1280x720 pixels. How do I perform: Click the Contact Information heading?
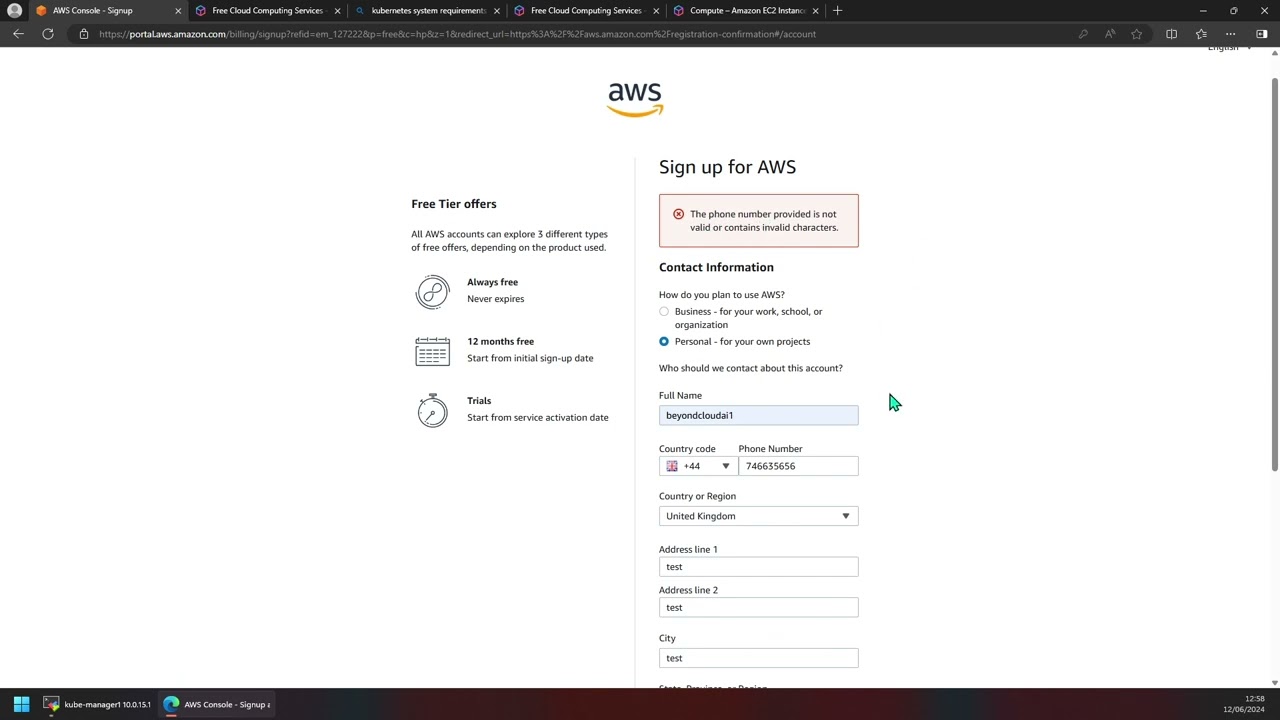pyautogui.click(x=716, y=267)
